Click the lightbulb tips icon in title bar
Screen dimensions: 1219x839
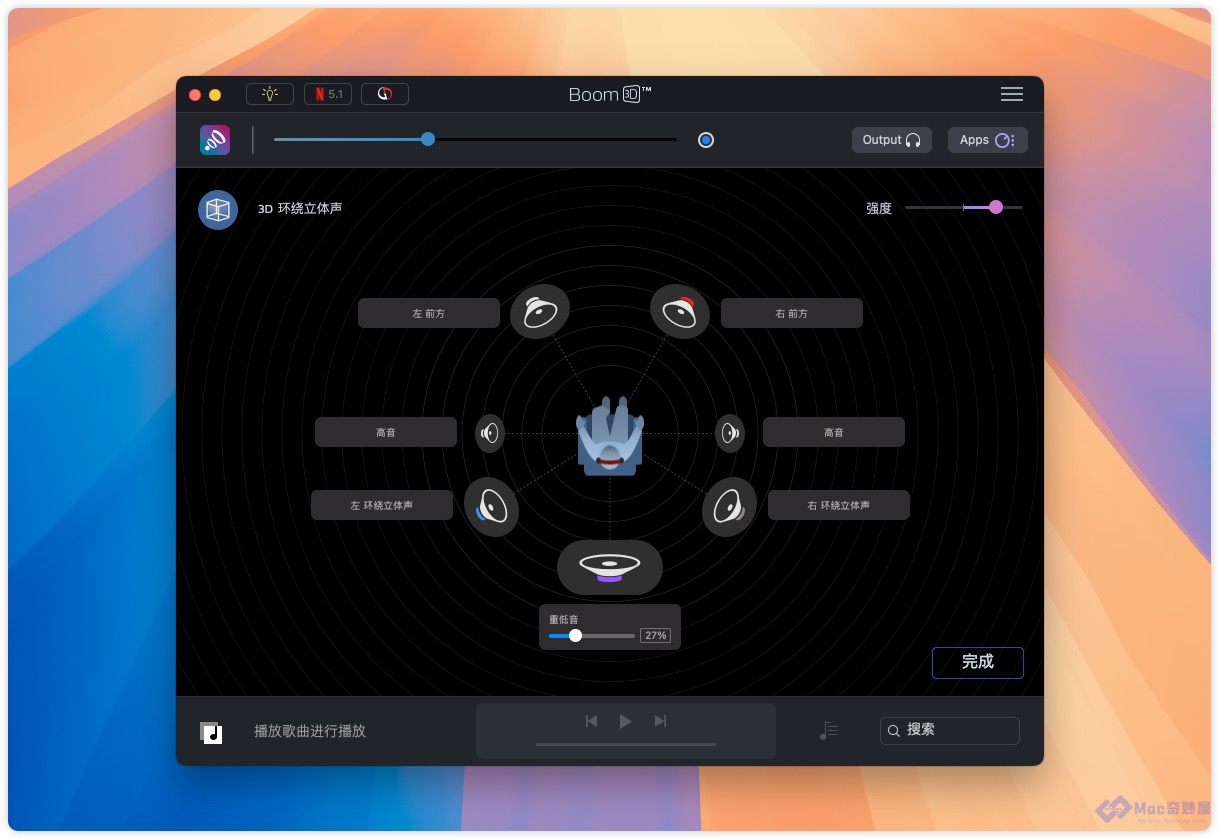click(270, 94)
